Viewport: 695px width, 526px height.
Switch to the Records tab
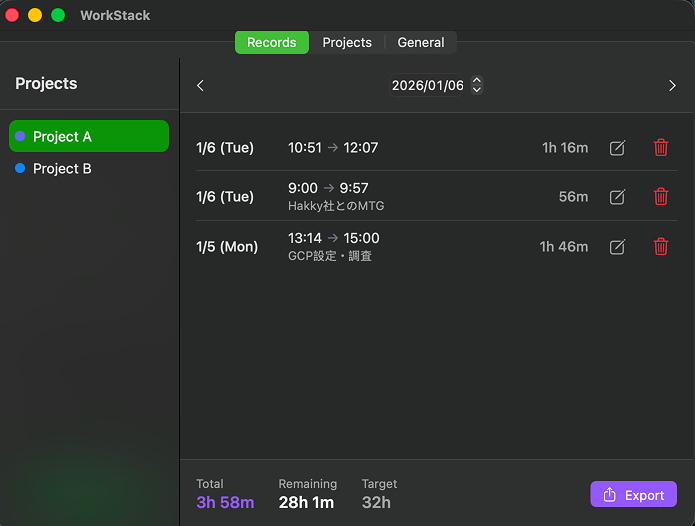[x=272, y=43]
